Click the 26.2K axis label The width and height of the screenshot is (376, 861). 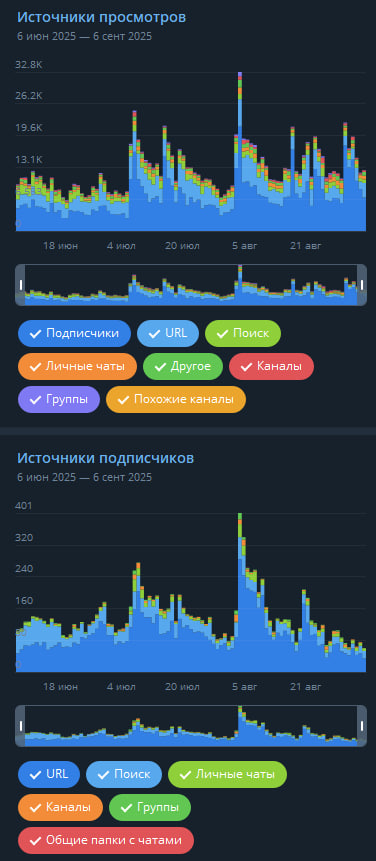click(x=29, y=96)
